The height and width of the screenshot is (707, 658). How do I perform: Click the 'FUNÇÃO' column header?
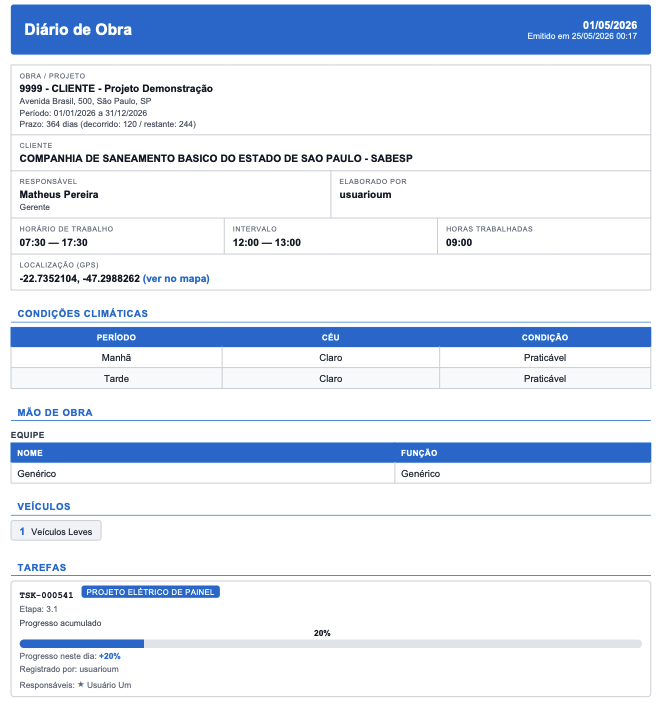(x=523, y=453)
